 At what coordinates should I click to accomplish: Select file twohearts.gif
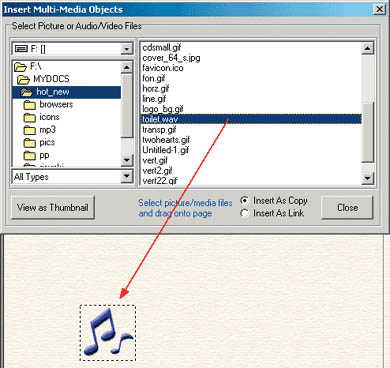pos(166,140)
